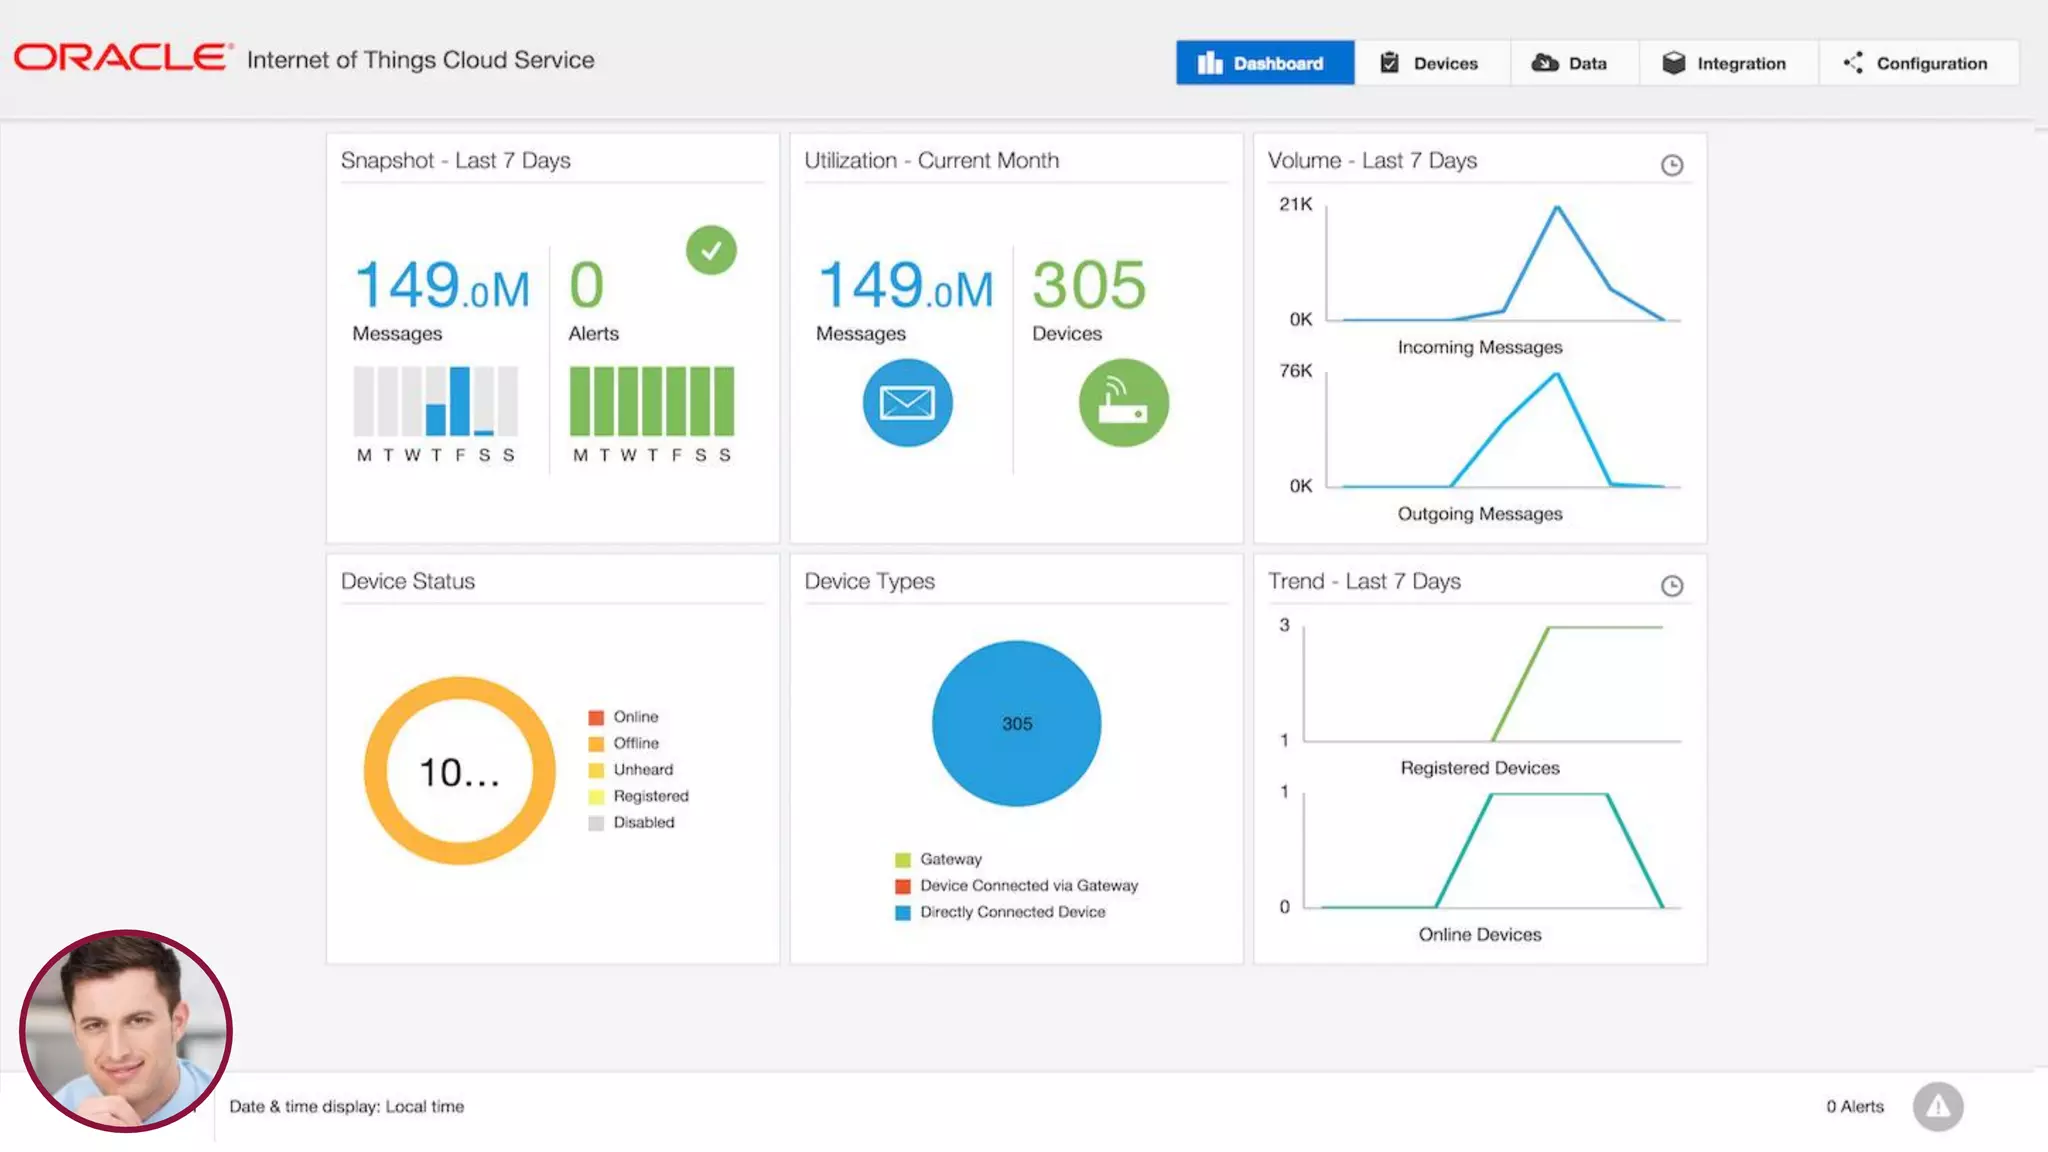This screenshot has height=1152, width=2048.
Task: Click the 149.0M messages snapshot value
Action: 441,286
